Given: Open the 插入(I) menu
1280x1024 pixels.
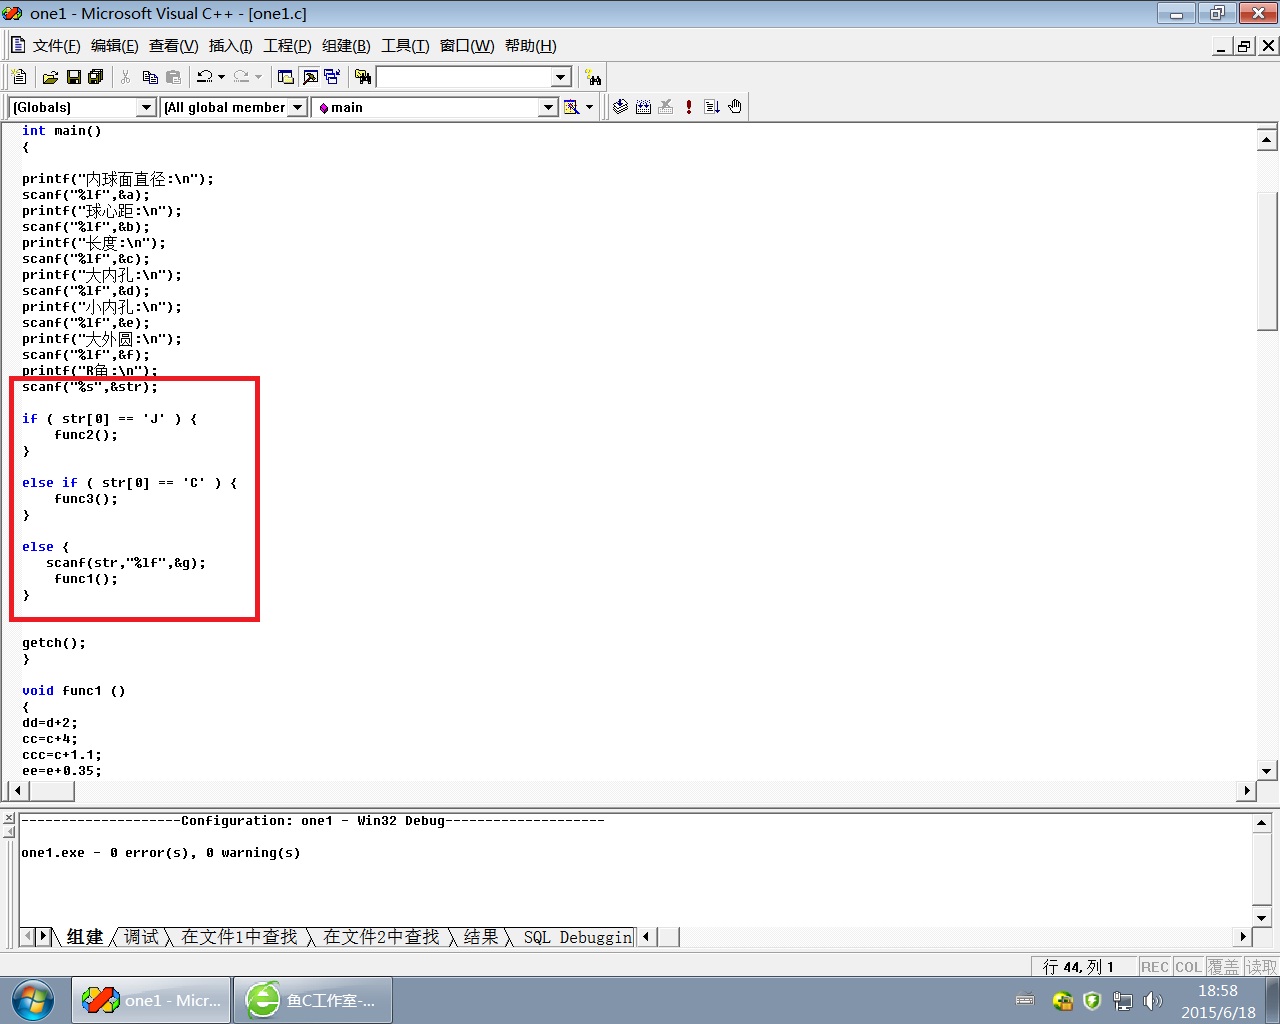Looking at the screenshot, I should (x=230, y=46).
